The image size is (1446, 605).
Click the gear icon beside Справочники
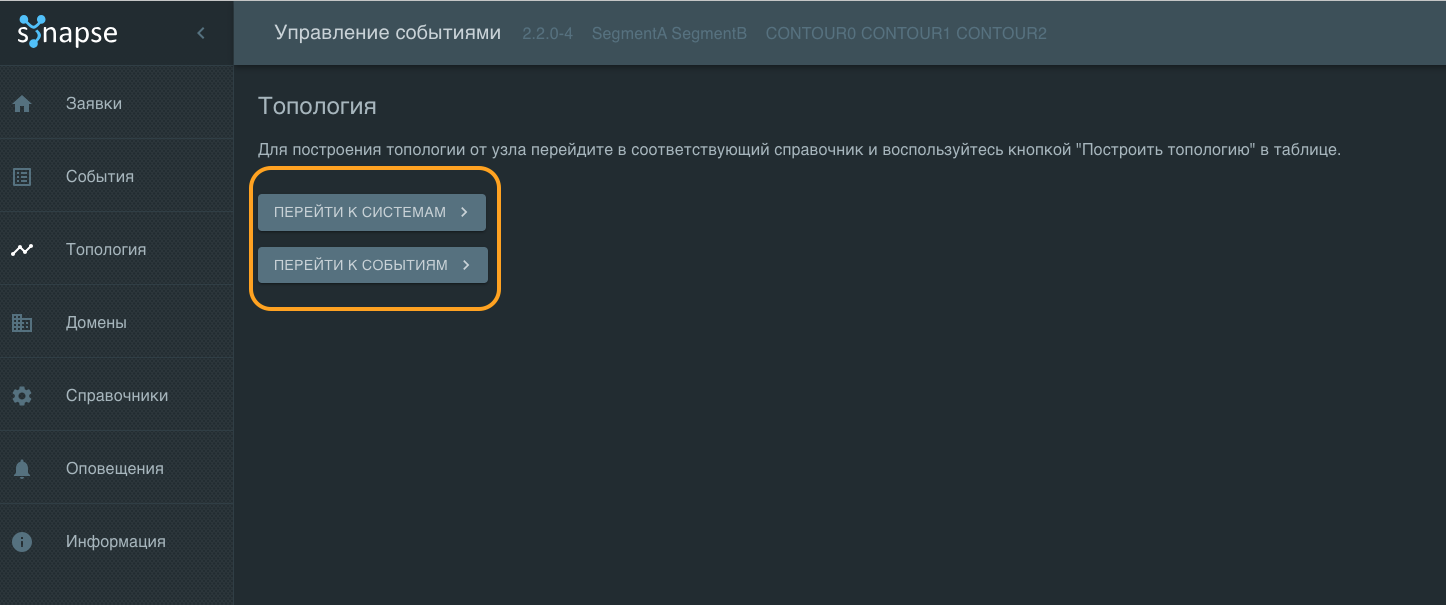point(22,396)
